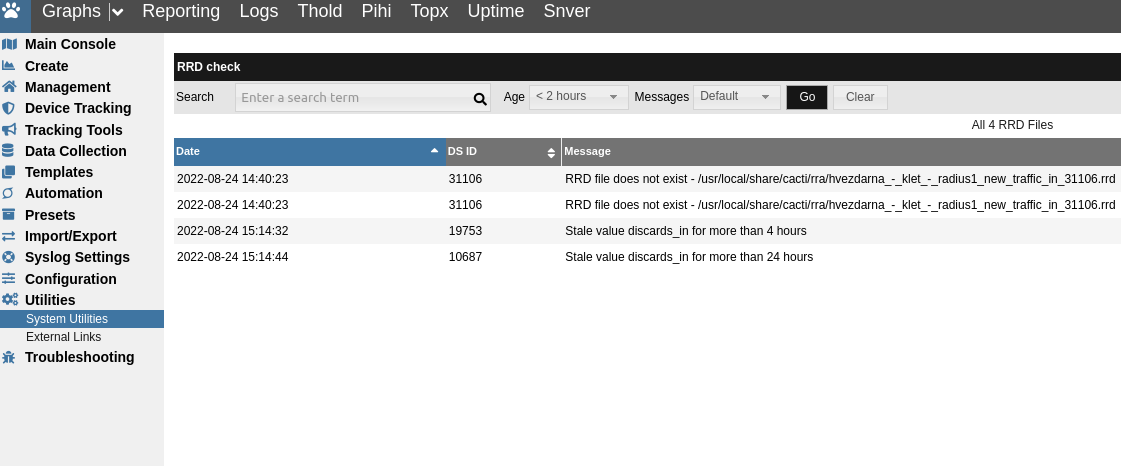Expand the Configuration menu section
The image size is (1121, 466).
pos(71,279)
